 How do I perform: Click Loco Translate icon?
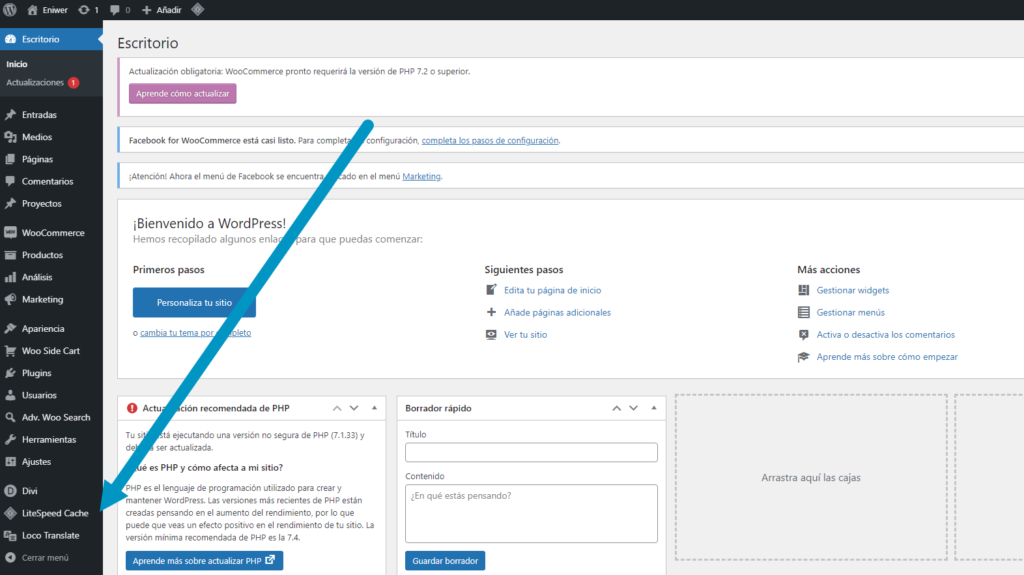click(x=10, y=535)
